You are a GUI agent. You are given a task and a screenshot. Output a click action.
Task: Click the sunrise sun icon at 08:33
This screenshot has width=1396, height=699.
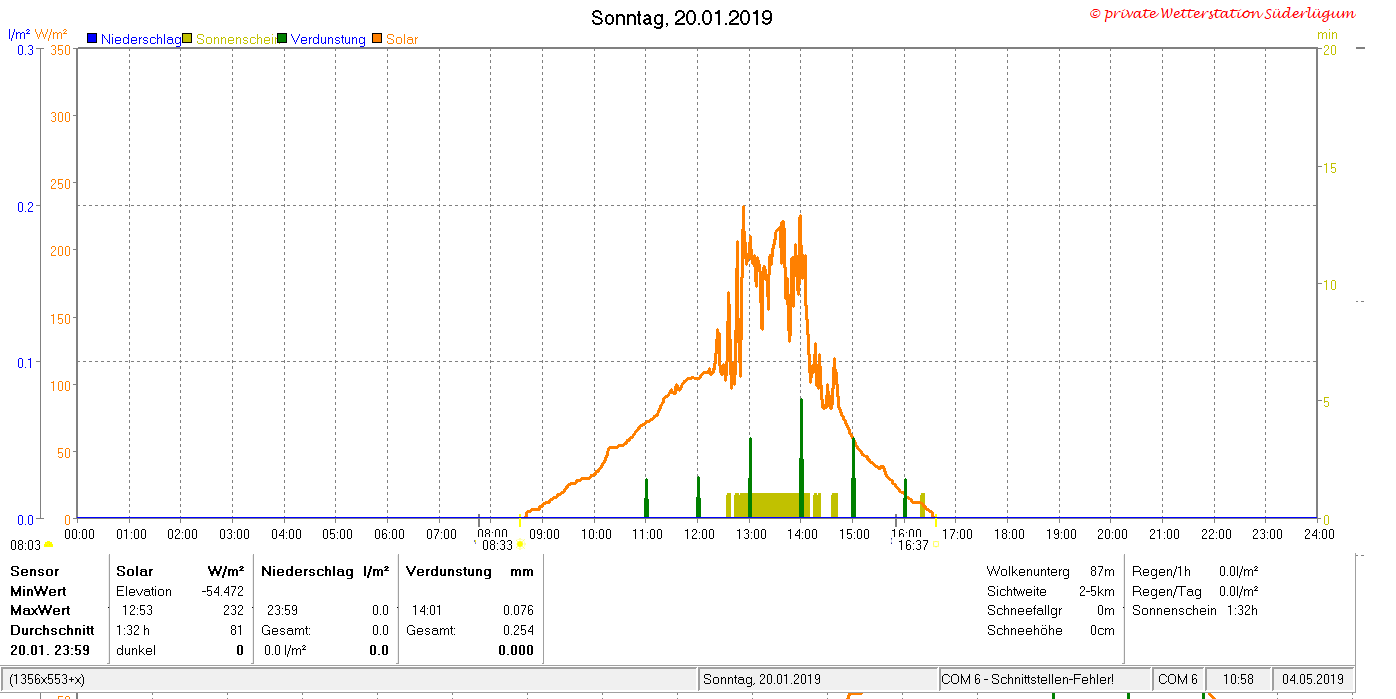520,545
